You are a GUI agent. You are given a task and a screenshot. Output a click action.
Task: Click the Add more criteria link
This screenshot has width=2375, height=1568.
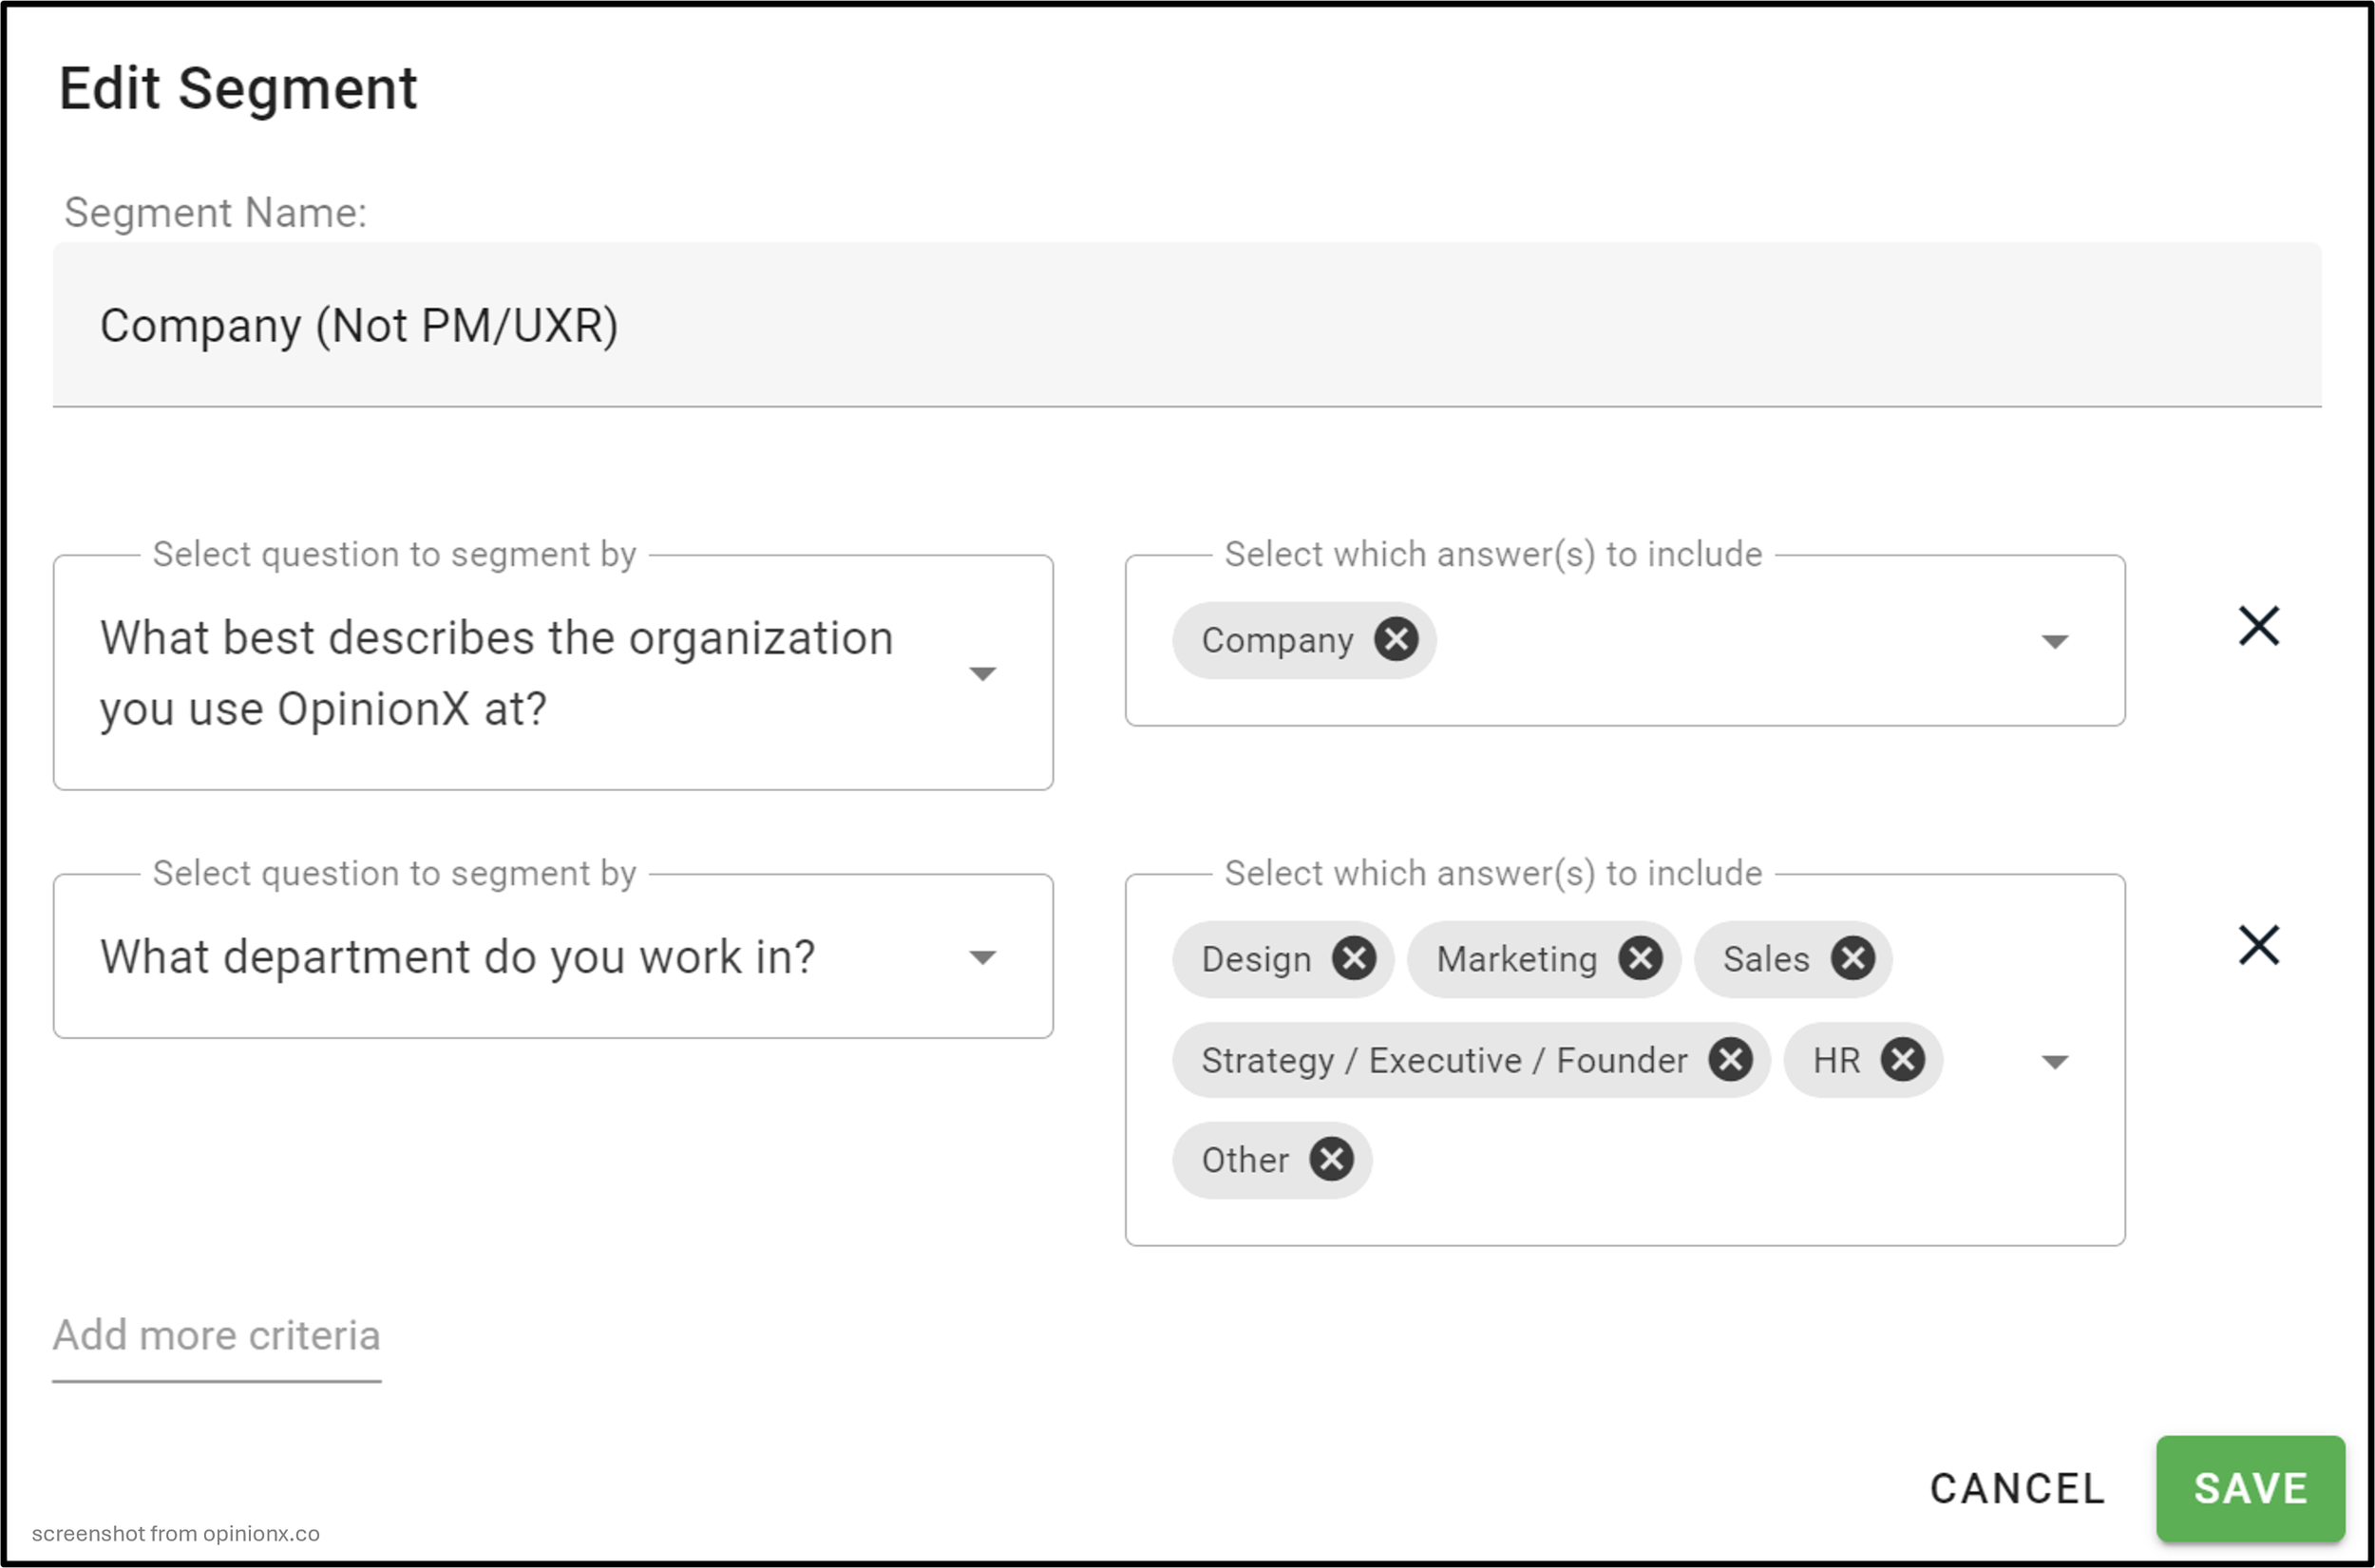[x=217, y=1336]
